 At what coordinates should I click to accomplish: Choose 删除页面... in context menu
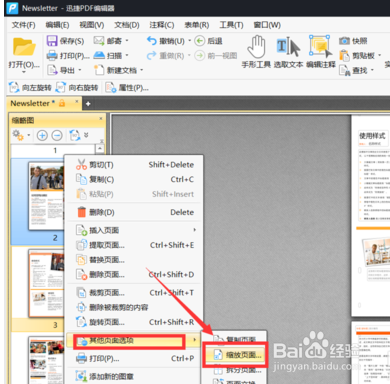[134, 275]
